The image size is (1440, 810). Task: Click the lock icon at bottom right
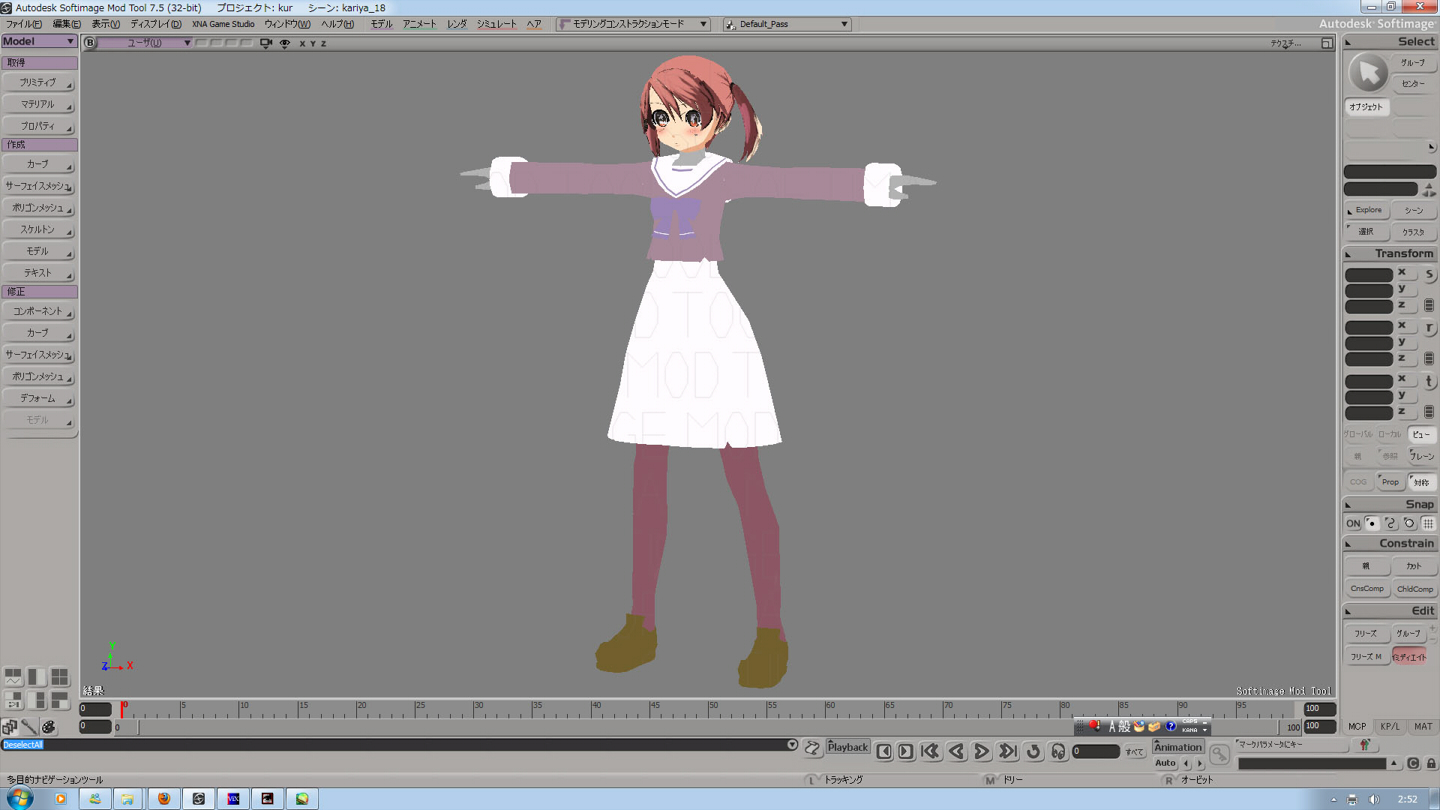pyautogui.click(x=1431, y=764)
